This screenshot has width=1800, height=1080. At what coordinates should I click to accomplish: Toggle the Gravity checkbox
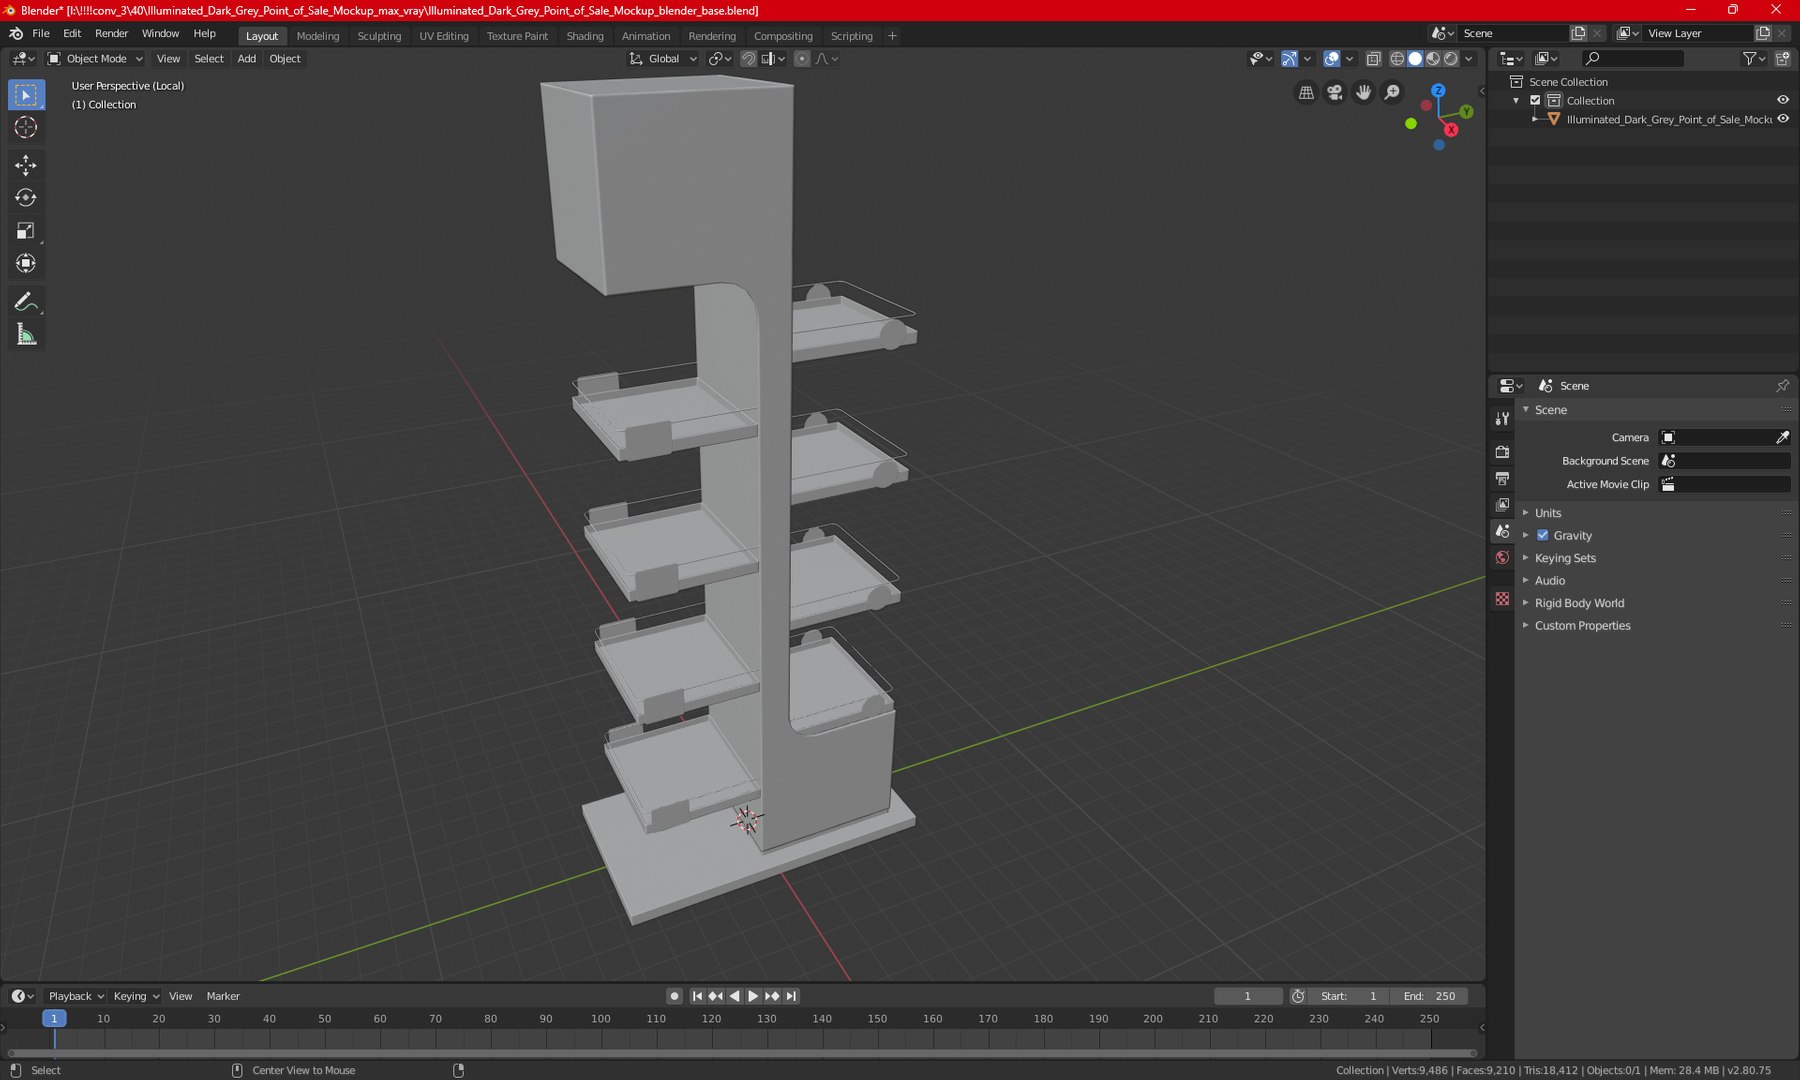coord(1543,535)
